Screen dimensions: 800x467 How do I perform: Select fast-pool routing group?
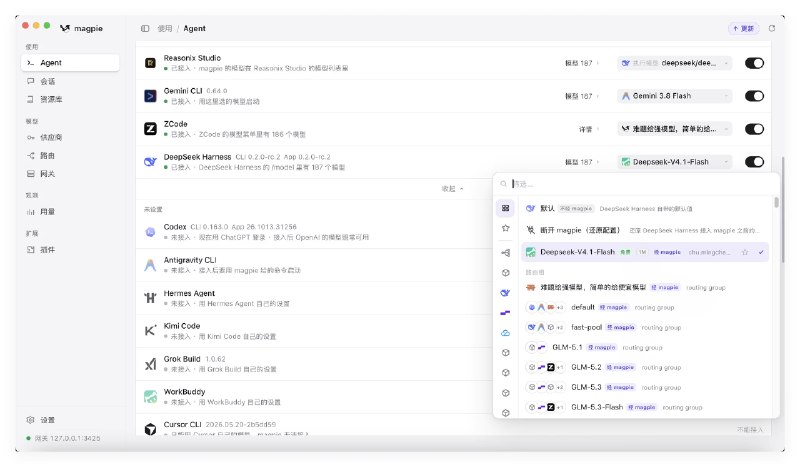coord(645,327)
